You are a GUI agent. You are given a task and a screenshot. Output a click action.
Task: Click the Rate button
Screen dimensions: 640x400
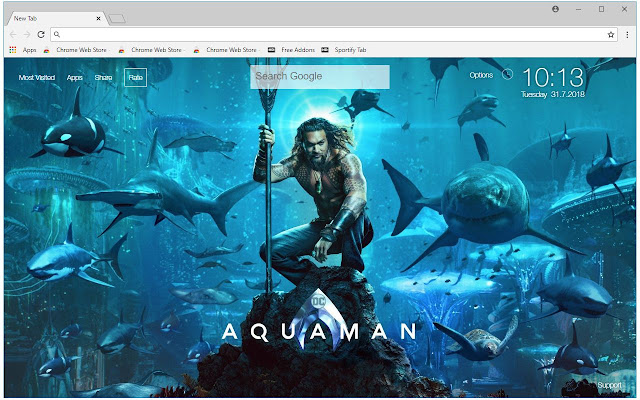(136, 77)
